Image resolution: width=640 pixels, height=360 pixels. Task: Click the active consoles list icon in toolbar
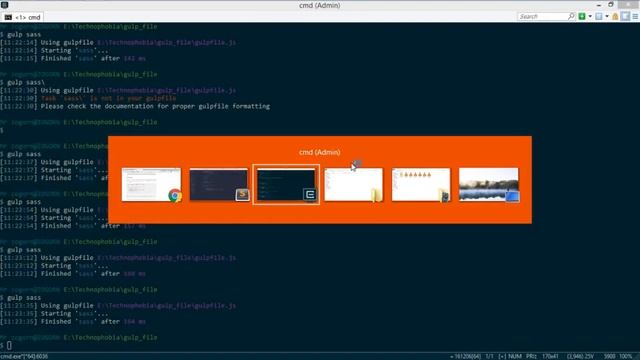[599, 16]
